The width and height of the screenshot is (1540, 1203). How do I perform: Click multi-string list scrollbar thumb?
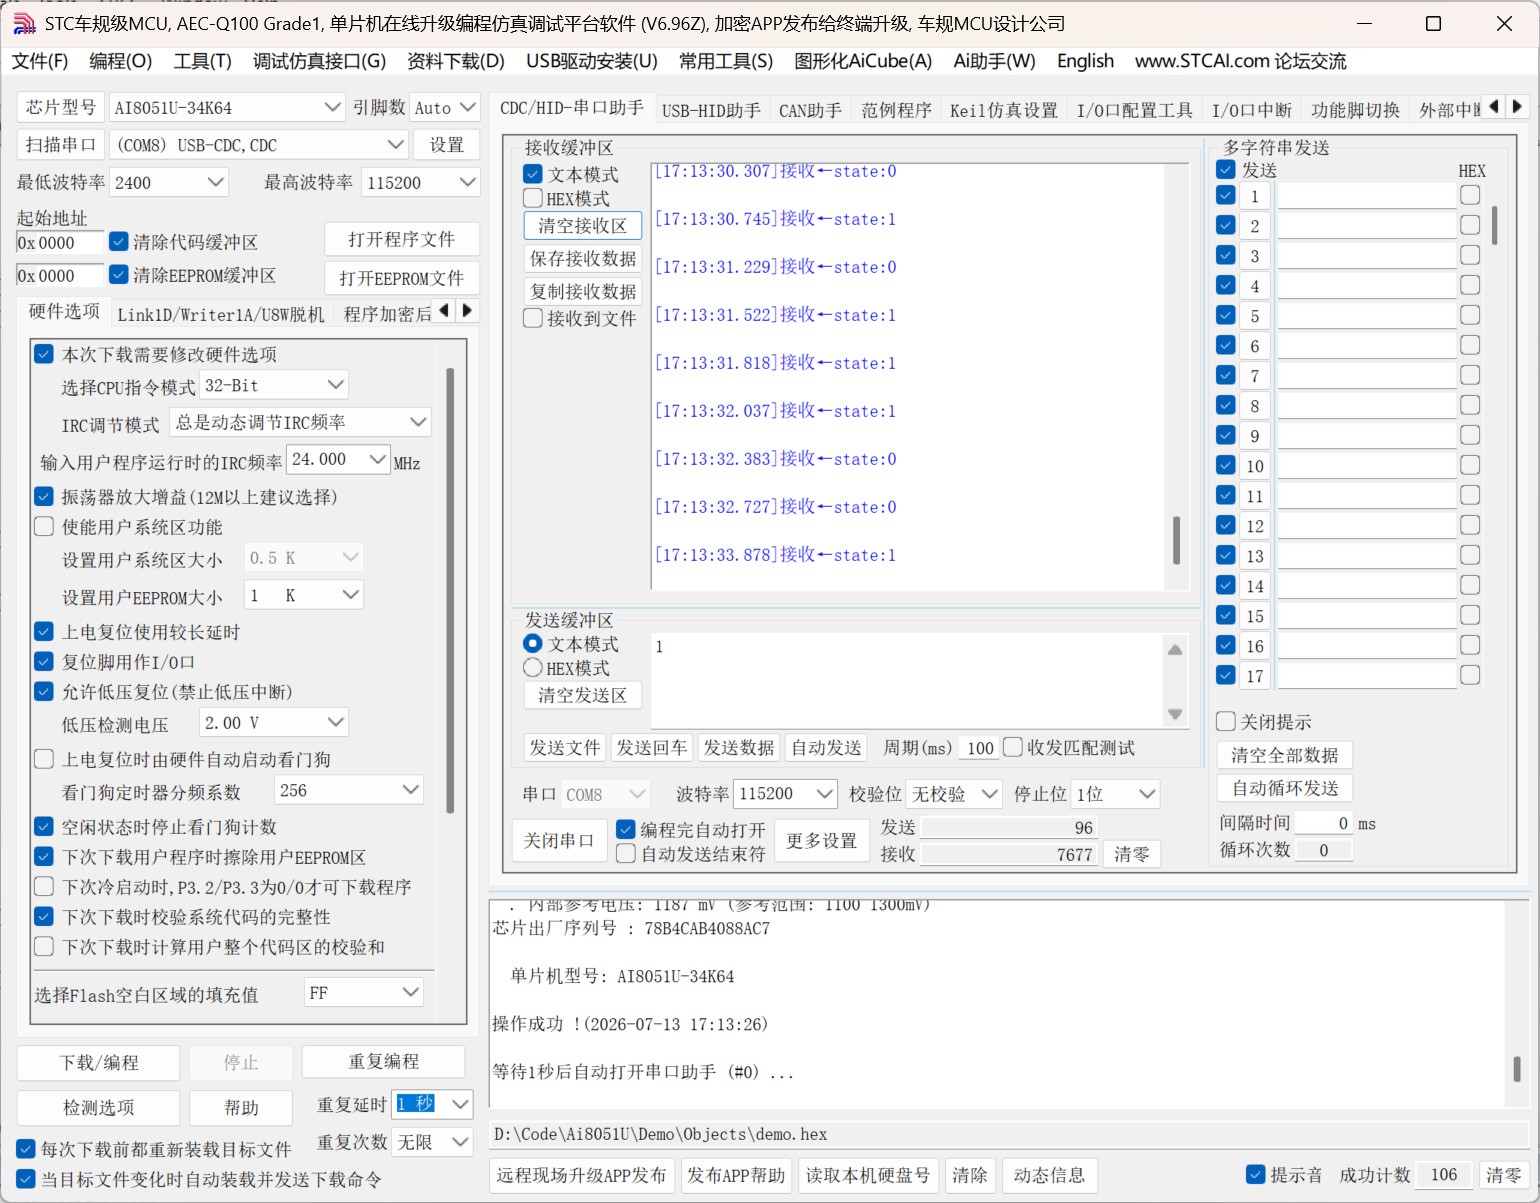click(x=1494, y=225)
